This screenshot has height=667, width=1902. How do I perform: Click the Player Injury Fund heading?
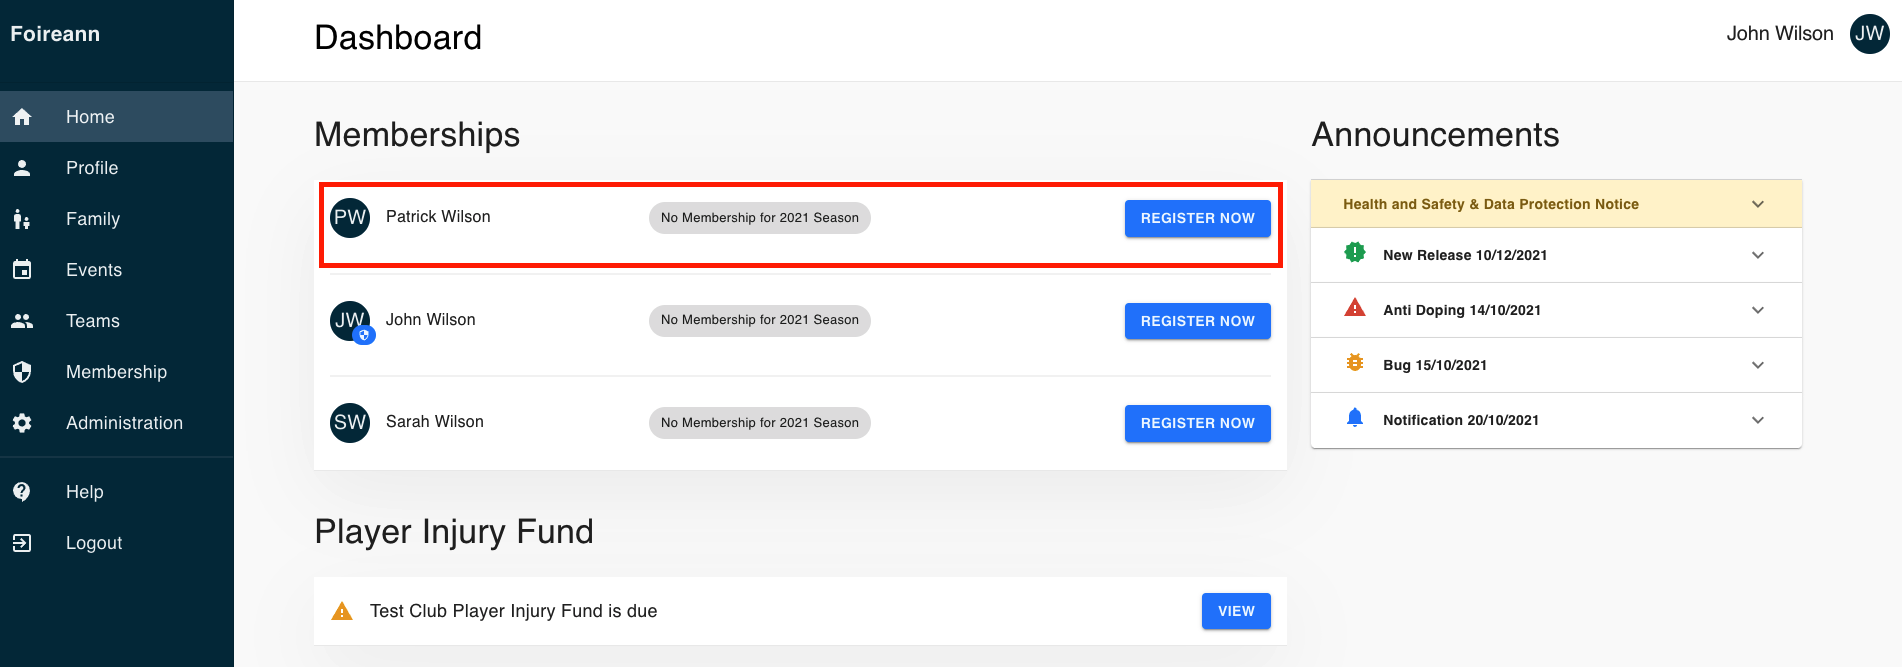pos(454,532)
